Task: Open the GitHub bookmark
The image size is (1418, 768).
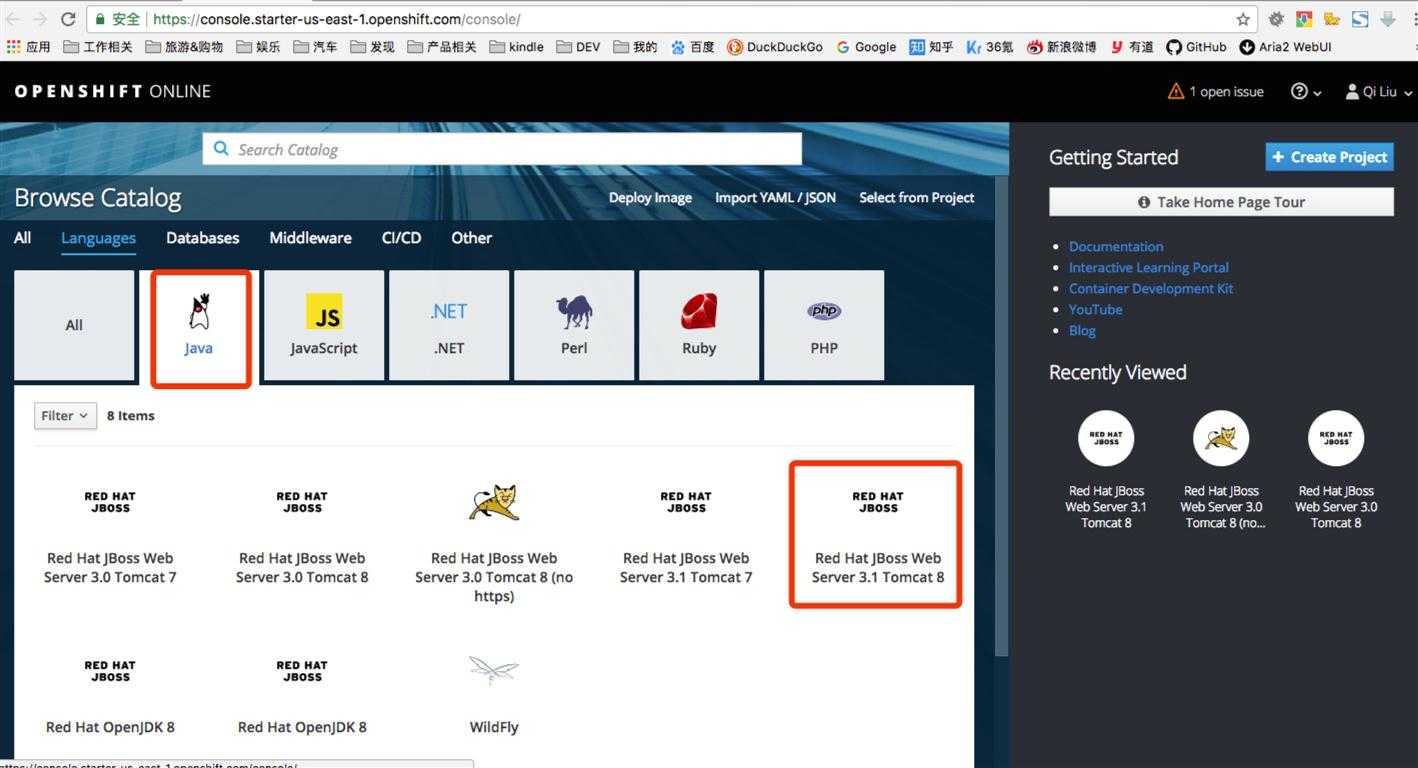Action: pos(1196,47)
